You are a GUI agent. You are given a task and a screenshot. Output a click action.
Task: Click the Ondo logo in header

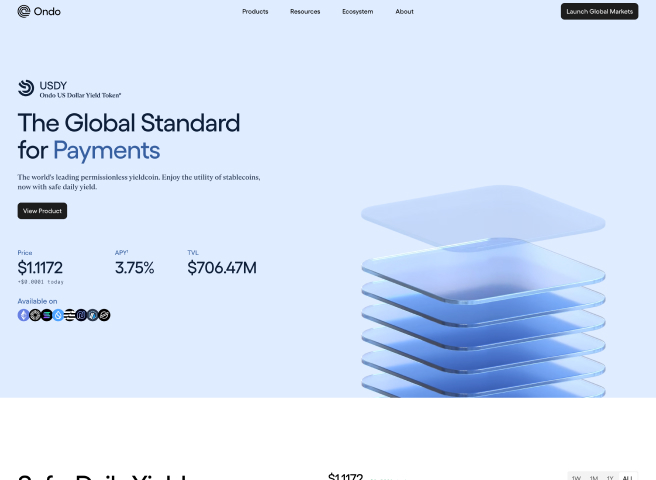pos(39,11)
